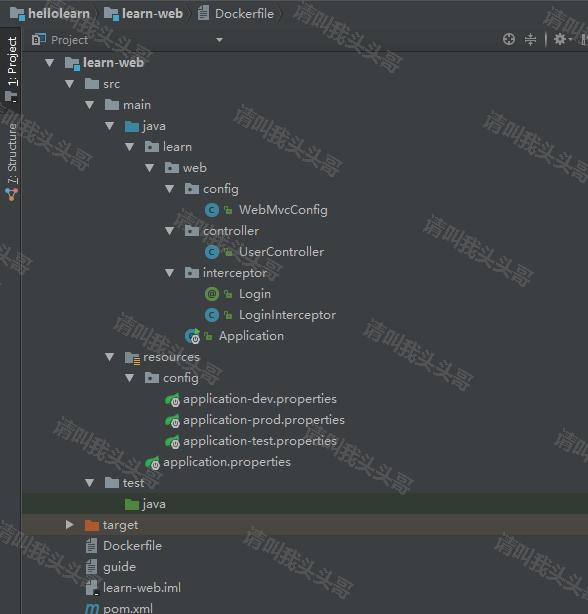Collapse the interceptor package node
588x614 pixels.
[x=170, y=273]
